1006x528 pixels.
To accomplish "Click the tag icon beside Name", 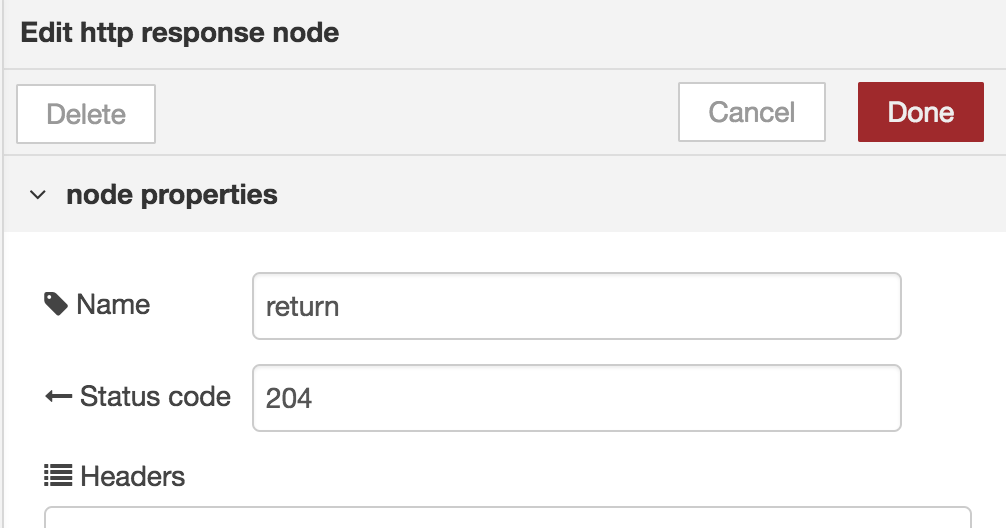I will [56, 304].
